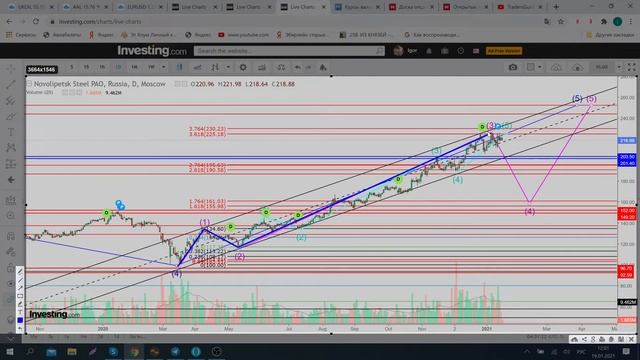Open the www.youtube.com bookmark
This screenshot has width=640, height=360.
[x=243, y=35]
